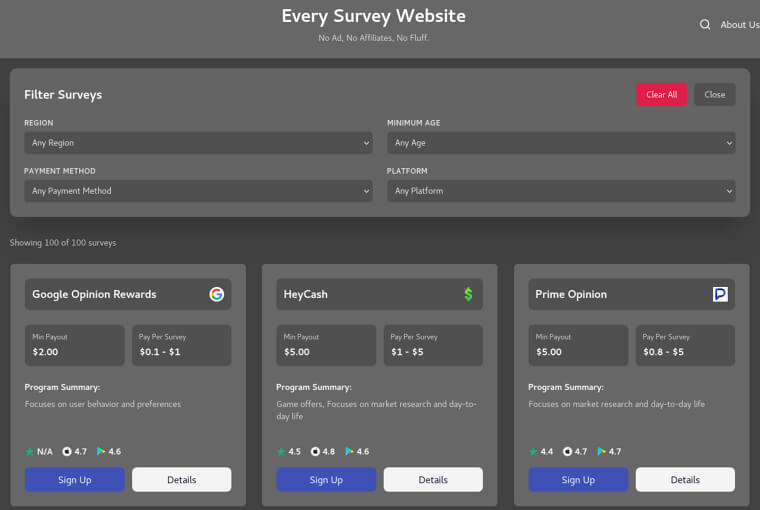Viewport: 760px width, 510px height.
Task: Sign up for Google Opinion Rewards
Action: (x=75, y=479)
